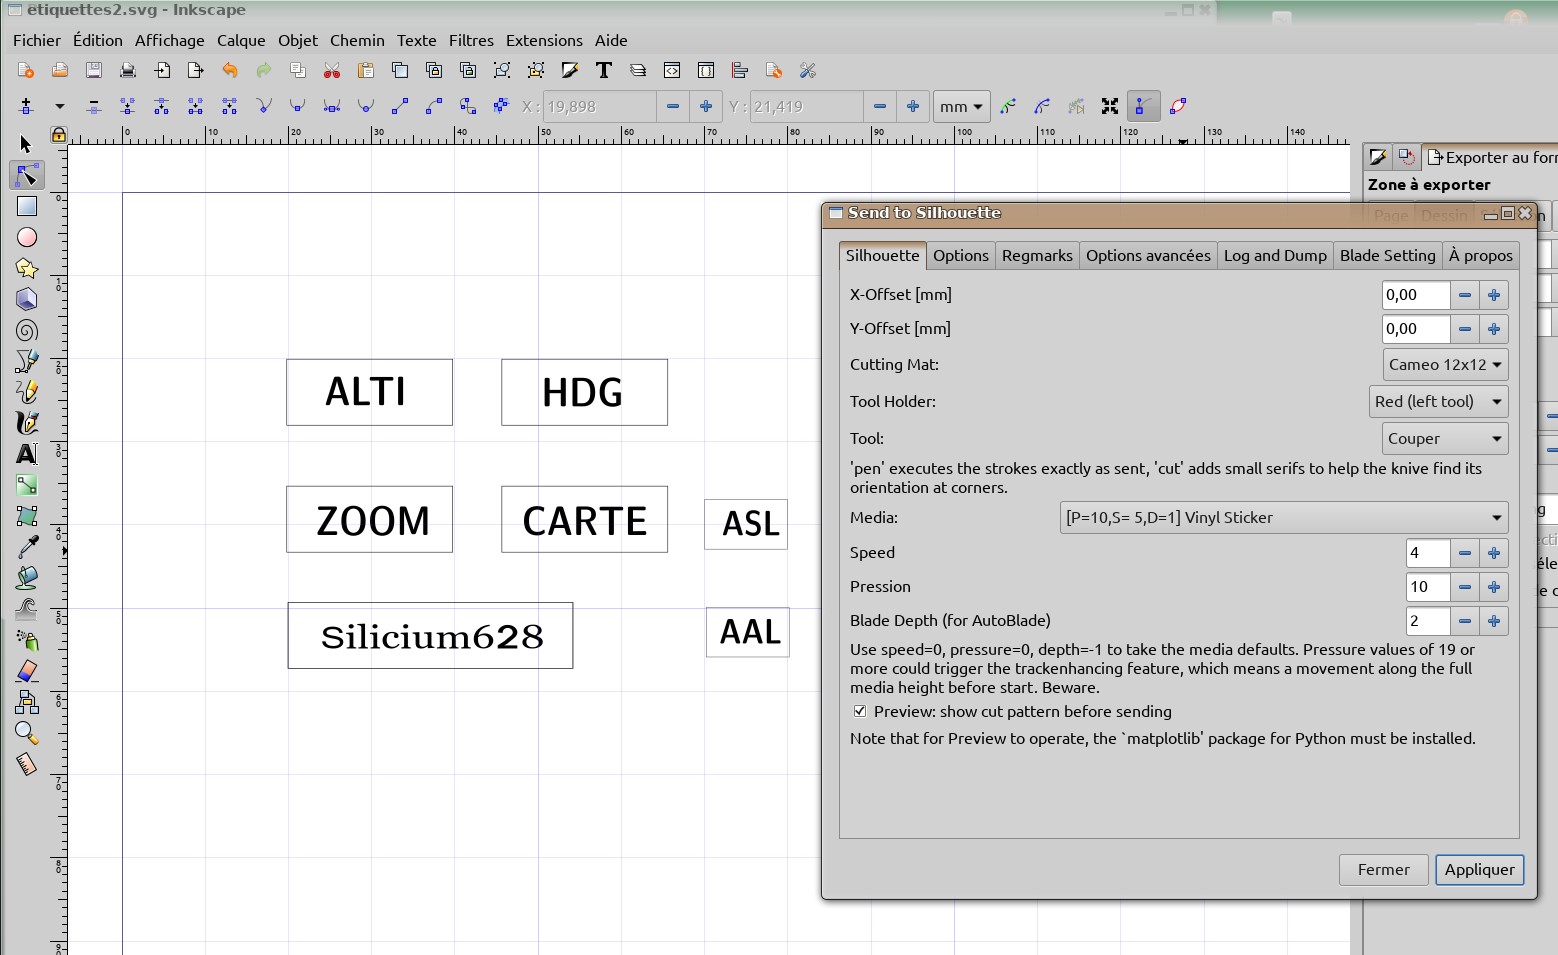Viewport: 1558px width, 955px height.
Task: Click the Import file icon
Action: 162,70
